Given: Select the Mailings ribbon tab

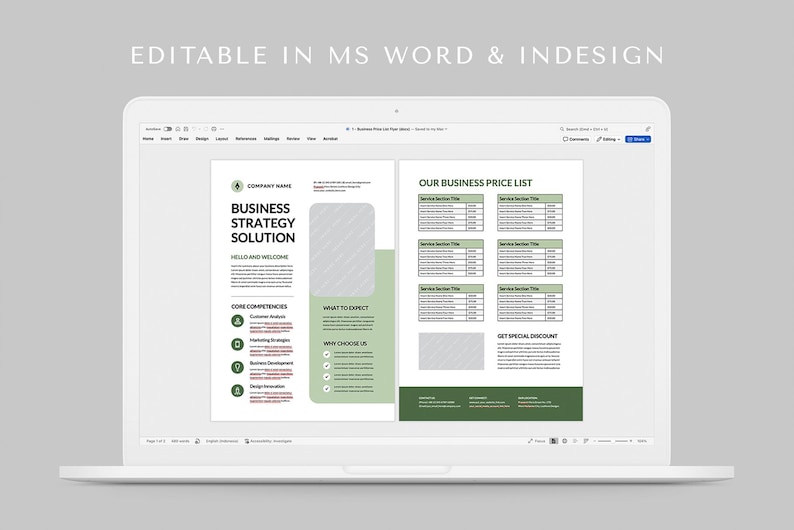Looking at the screenshot, I should pyautogui.click(x=271, y=139).
